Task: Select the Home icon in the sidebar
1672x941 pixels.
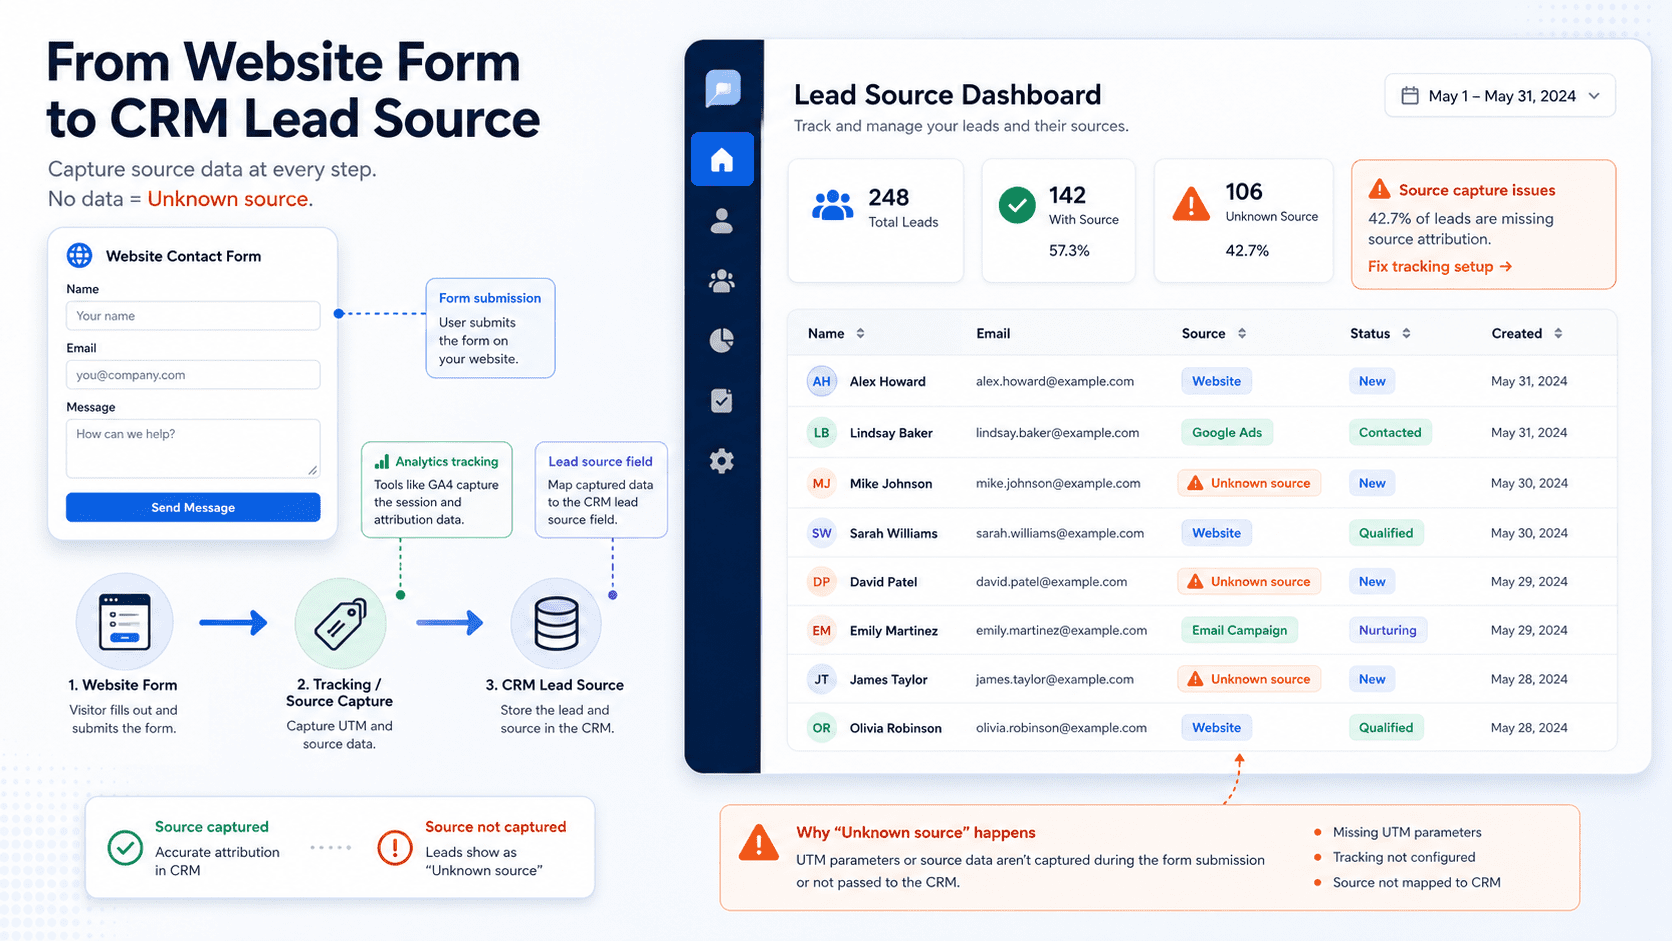Action: point(722,160)
